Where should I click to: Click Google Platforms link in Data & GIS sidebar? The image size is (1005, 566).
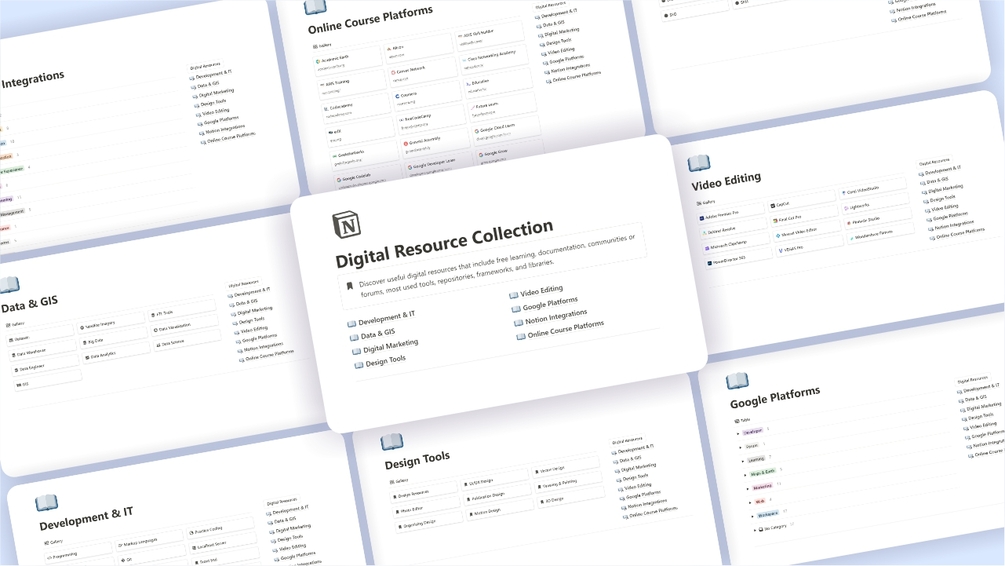259,337
